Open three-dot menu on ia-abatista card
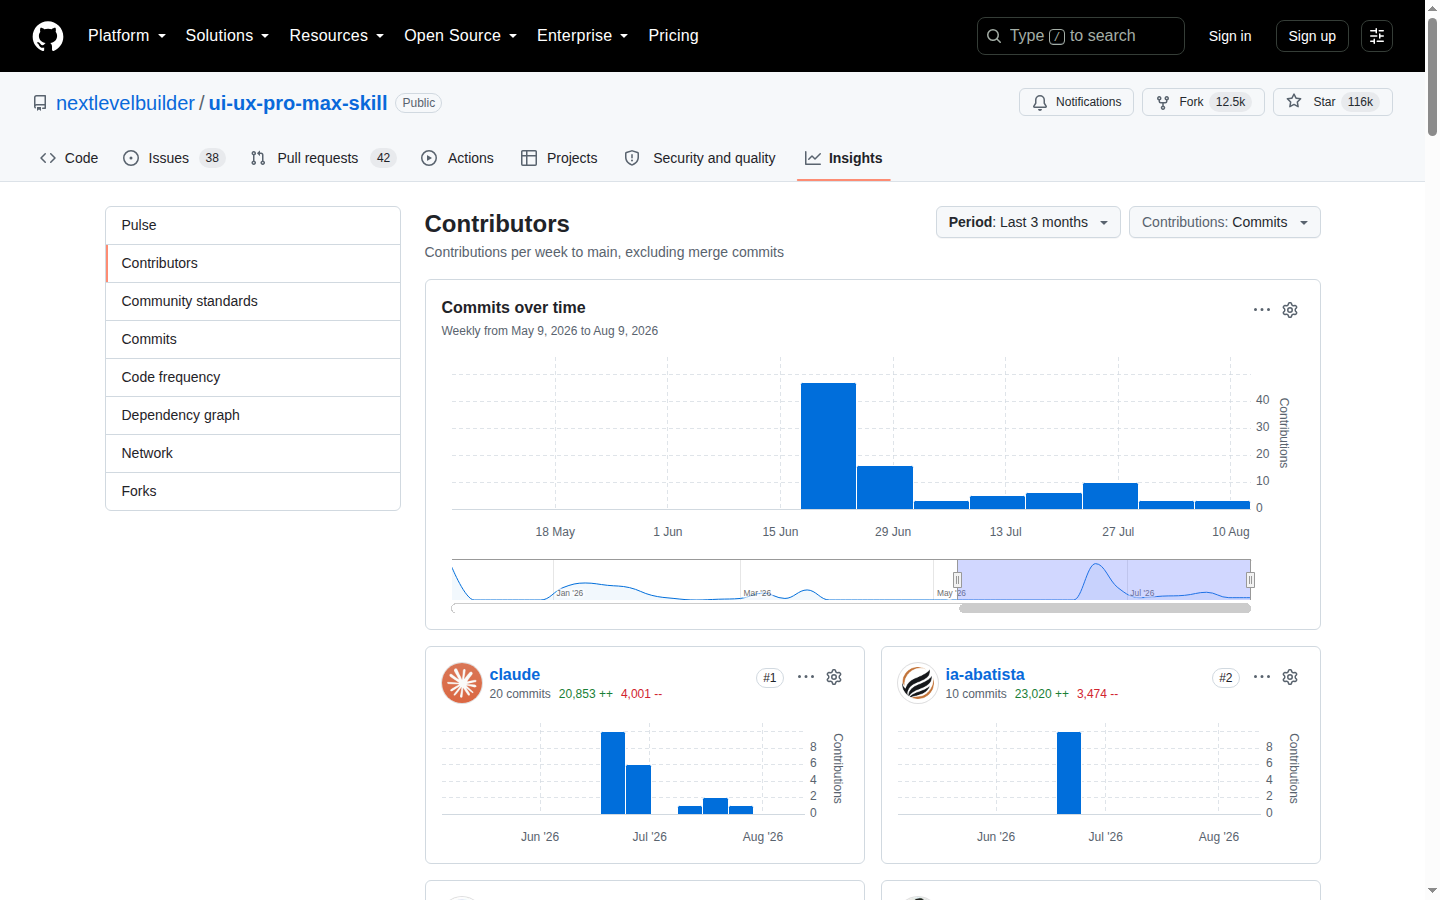The image size is (1440, 900). [1262, 677]
